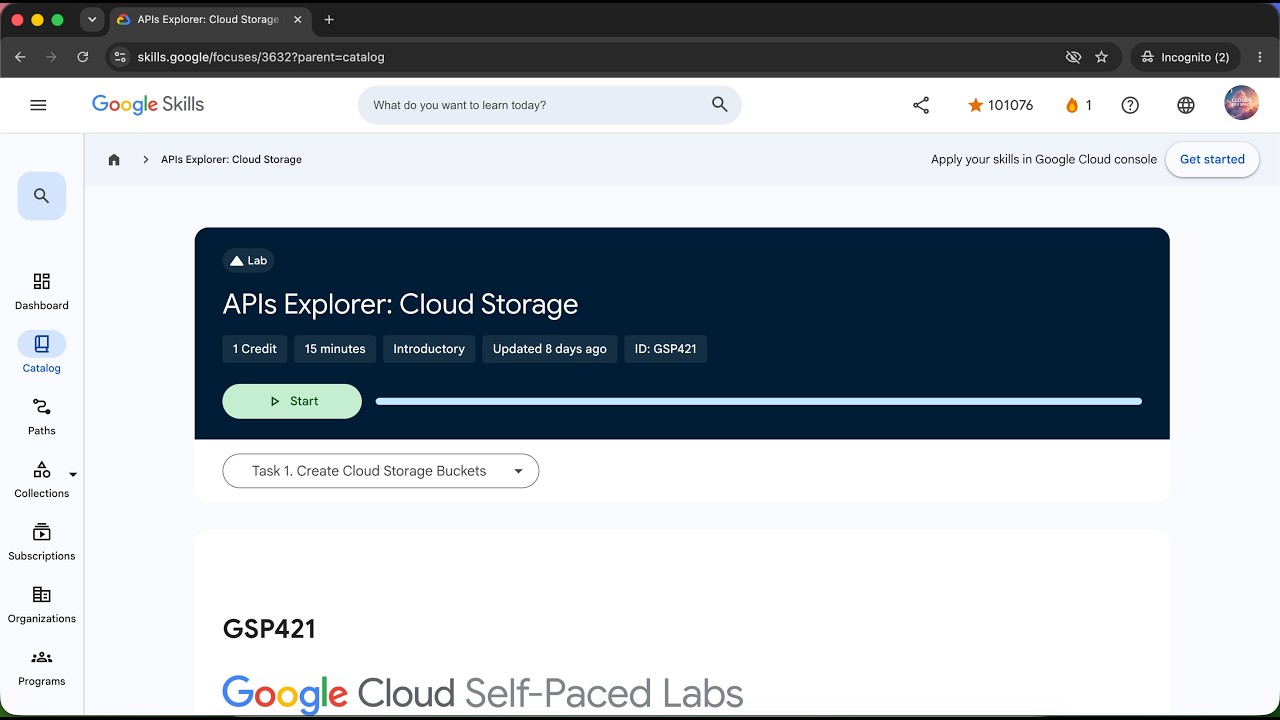The image size is (1280, 720).
Task: Click the GSP421 heading
Action: [x=269, y=629]
